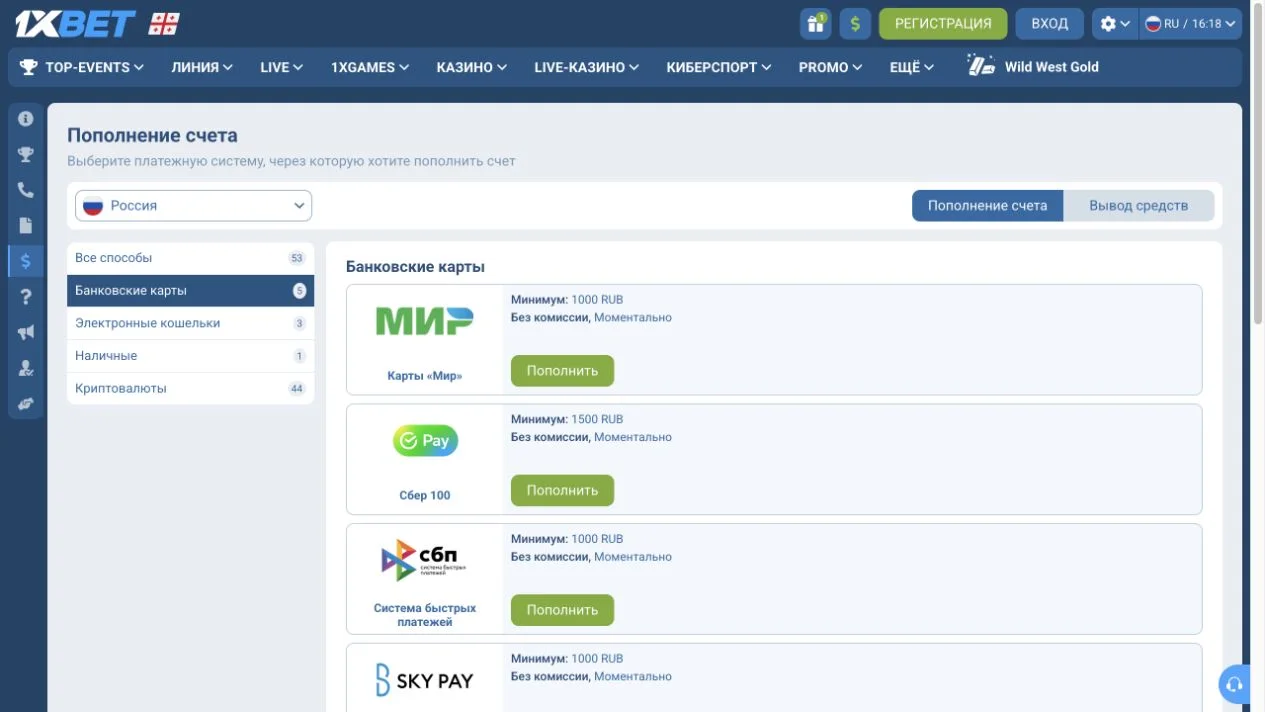Click the 1XBET logo

[x=74, y=24]
